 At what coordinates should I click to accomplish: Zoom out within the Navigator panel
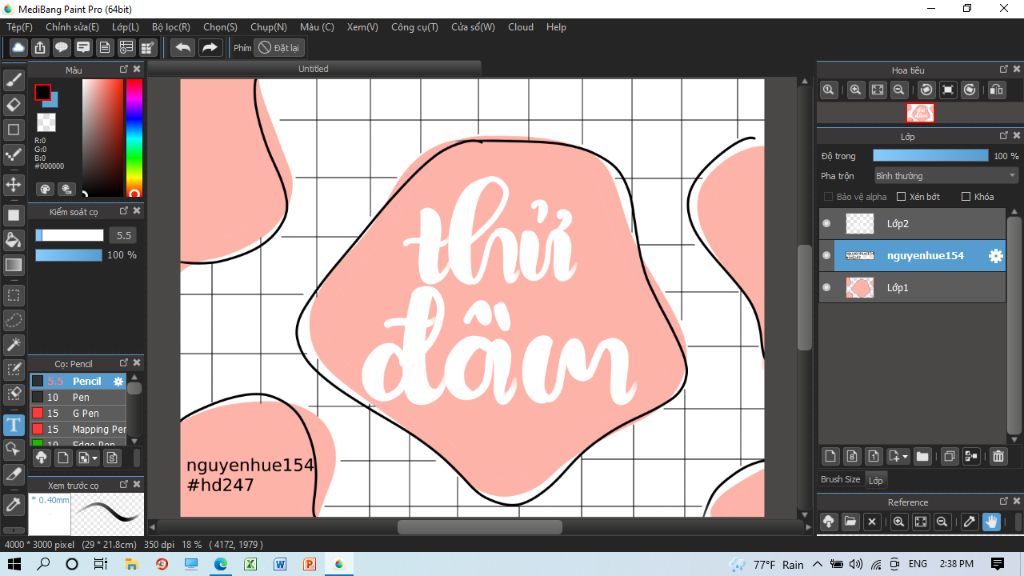(x=899, y=90)
